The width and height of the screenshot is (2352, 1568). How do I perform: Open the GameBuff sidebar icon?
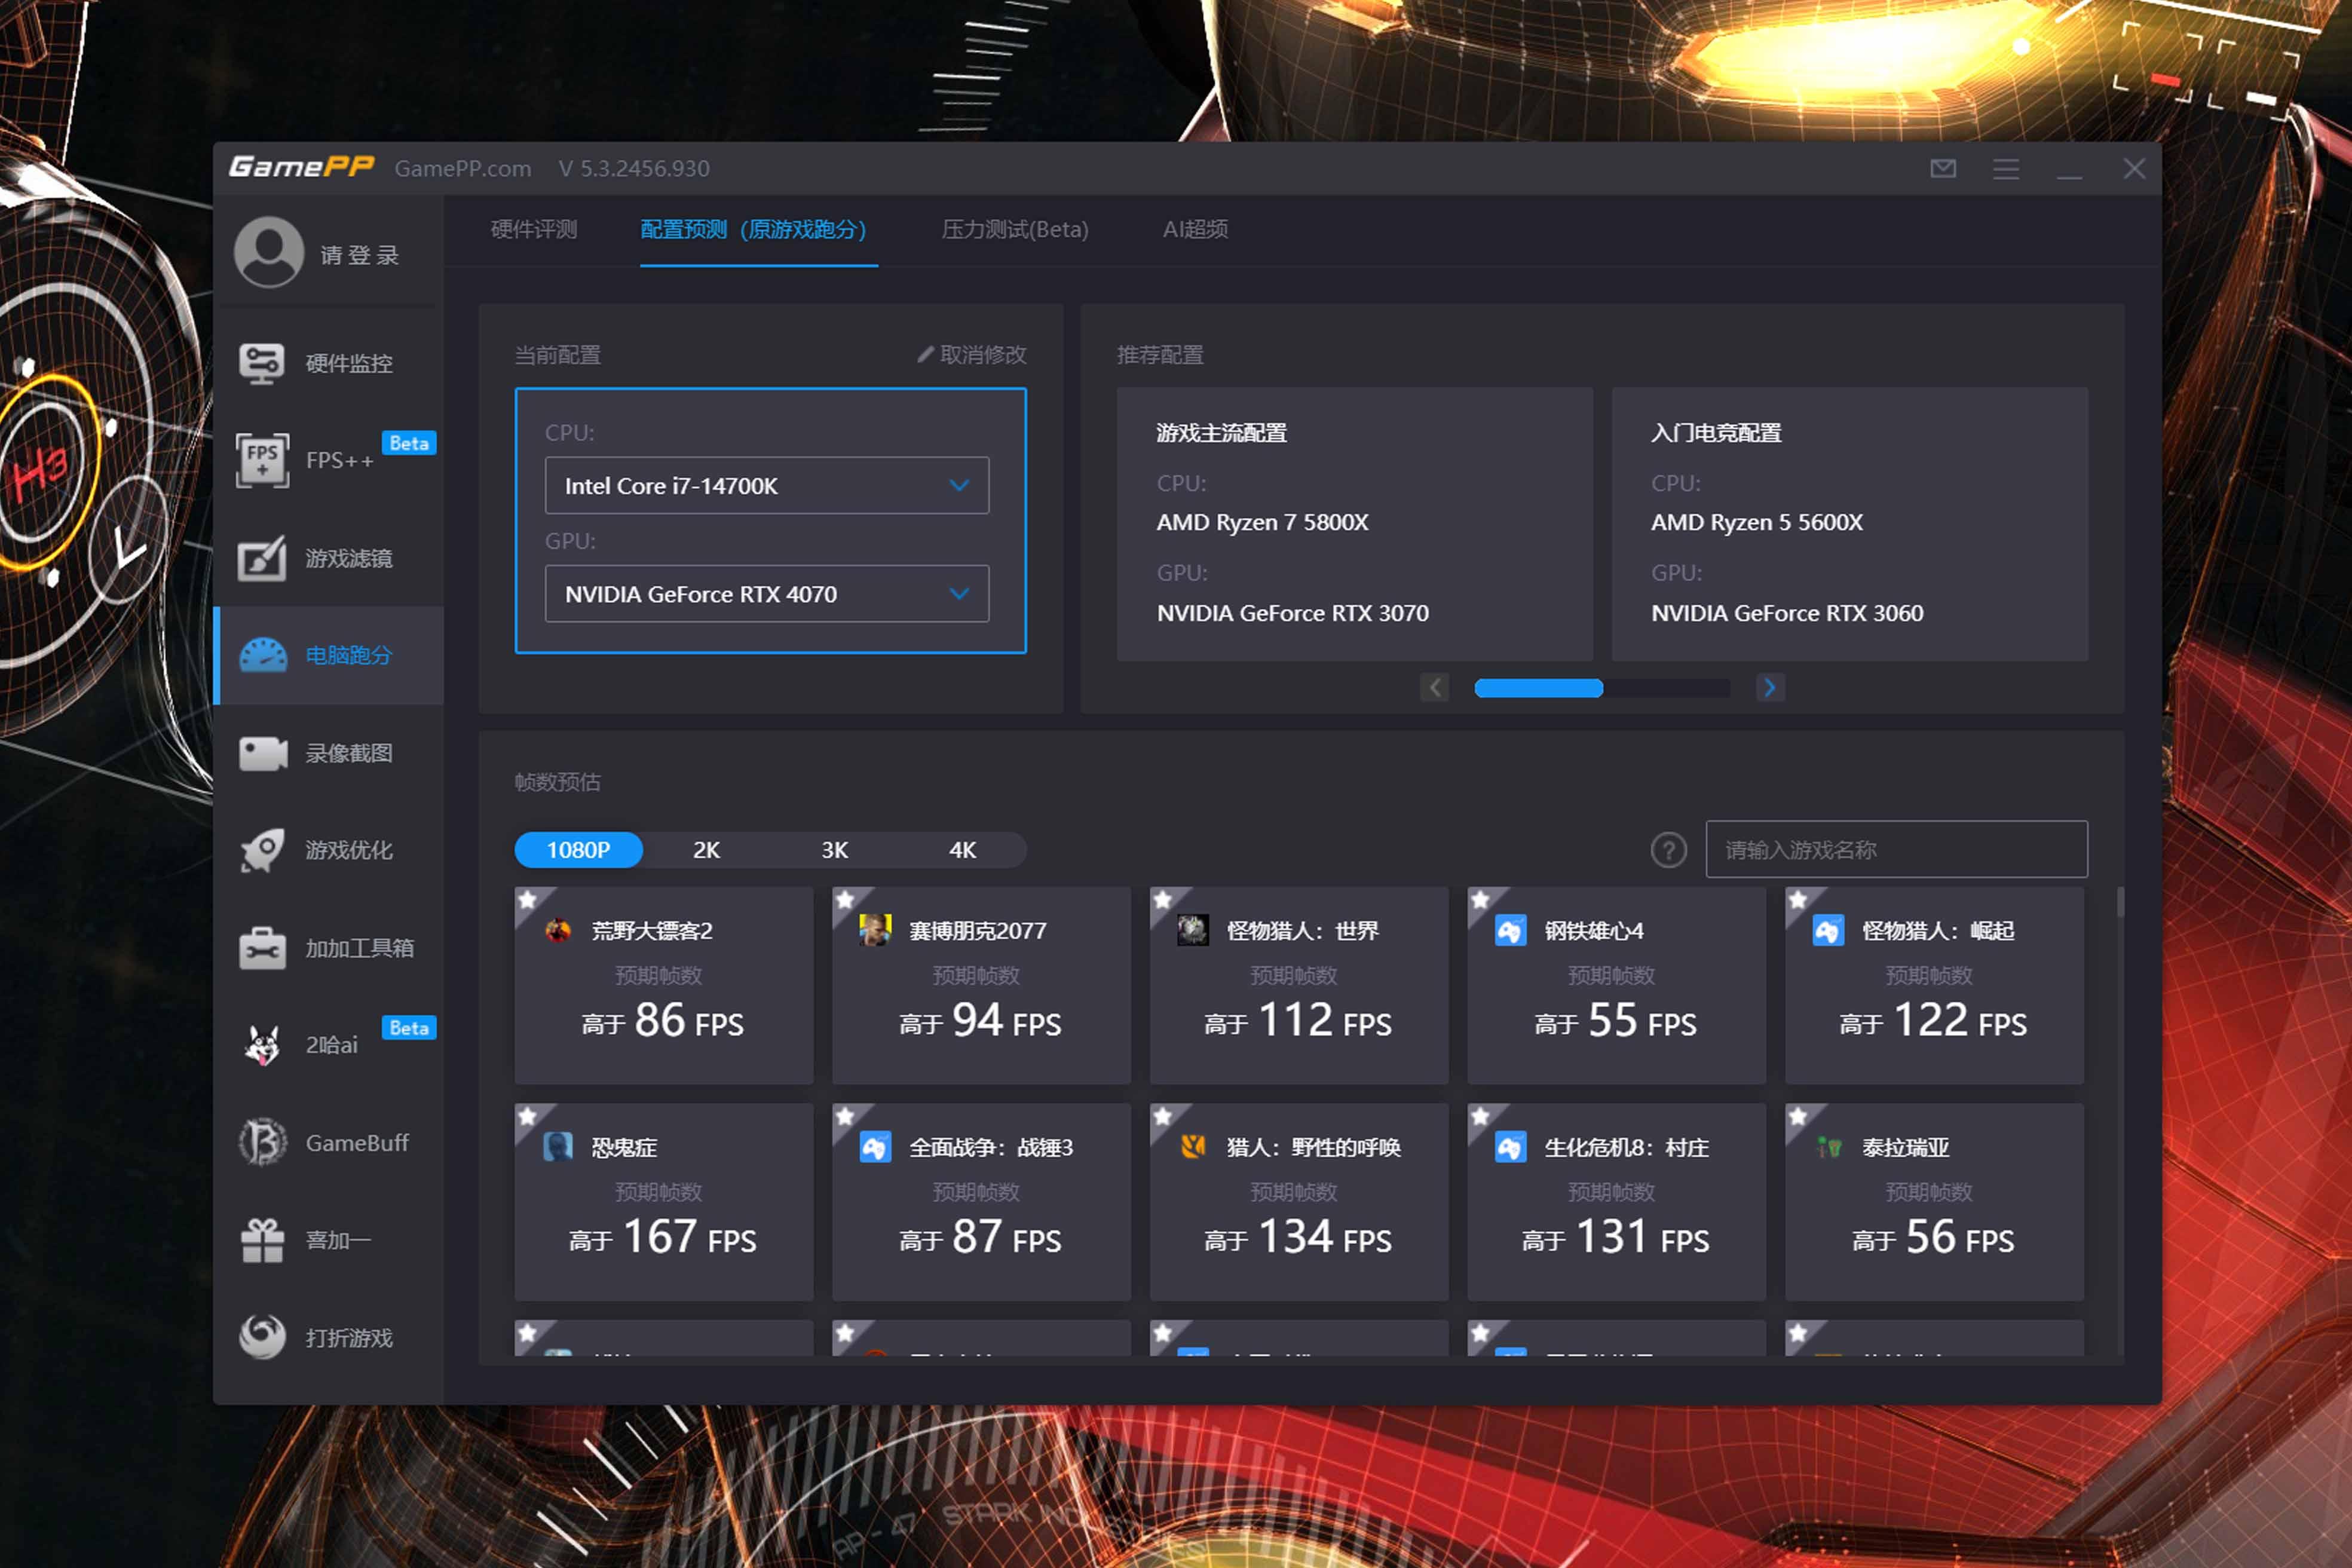click(262, 1142)
